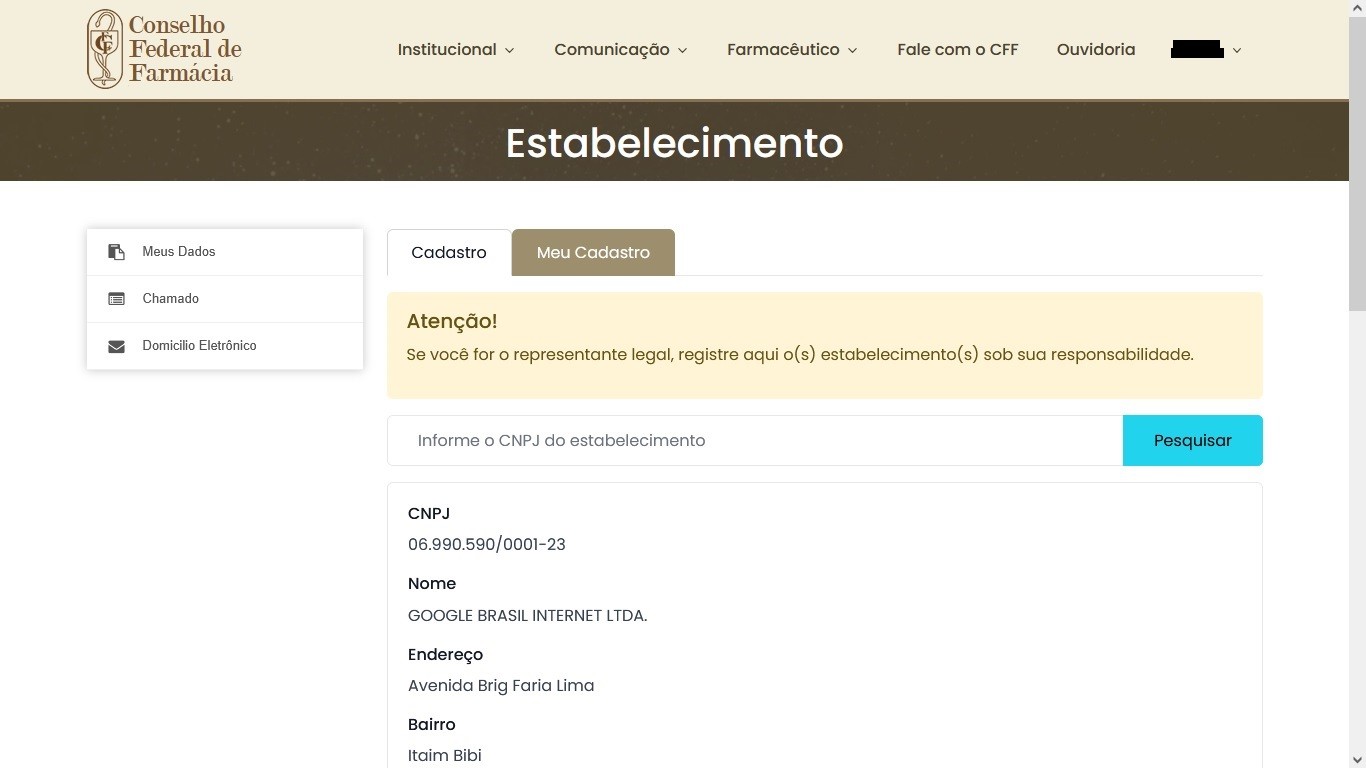Switch to the Cadastro tab

(448, 253)
